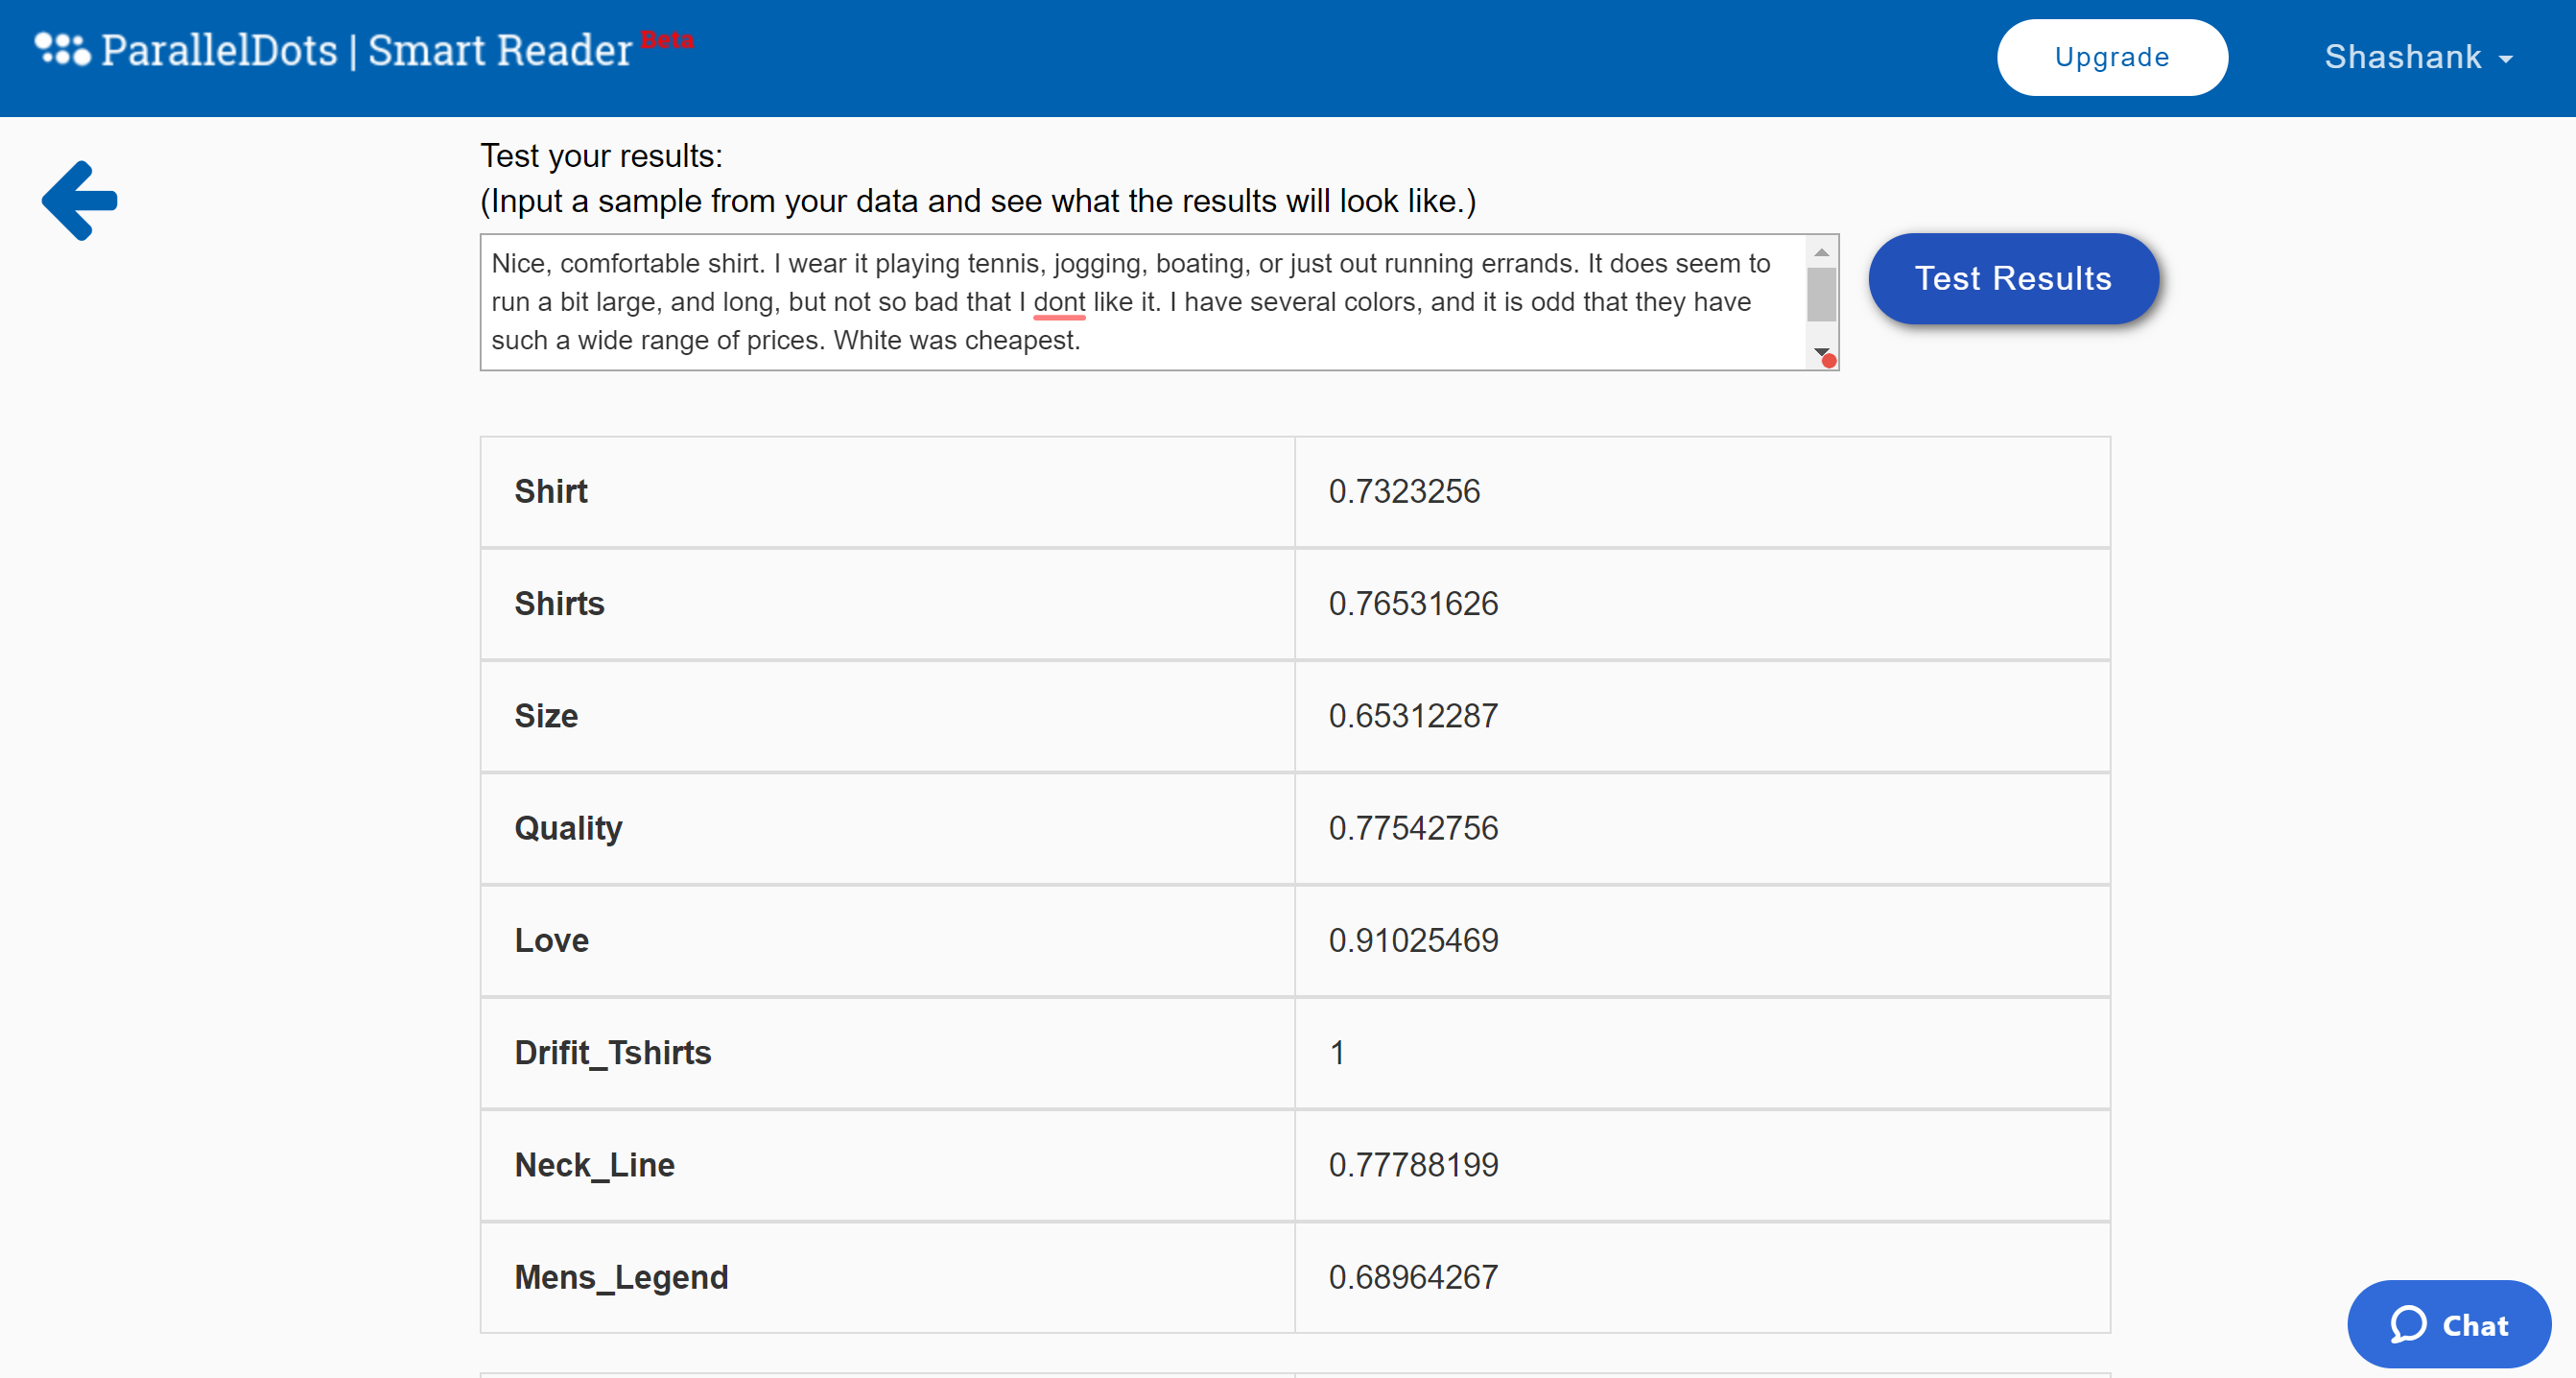Click the Mens_Legend row label
This screenshot has height=1378, width=2576.
pyautogui.click(x=621, y=1276)
